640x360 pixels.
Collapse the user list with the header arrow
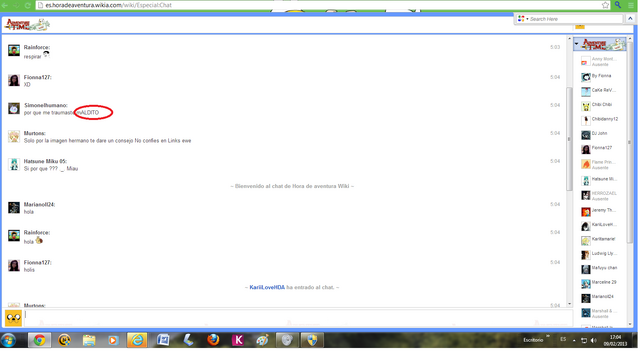[x=576, y=44]
